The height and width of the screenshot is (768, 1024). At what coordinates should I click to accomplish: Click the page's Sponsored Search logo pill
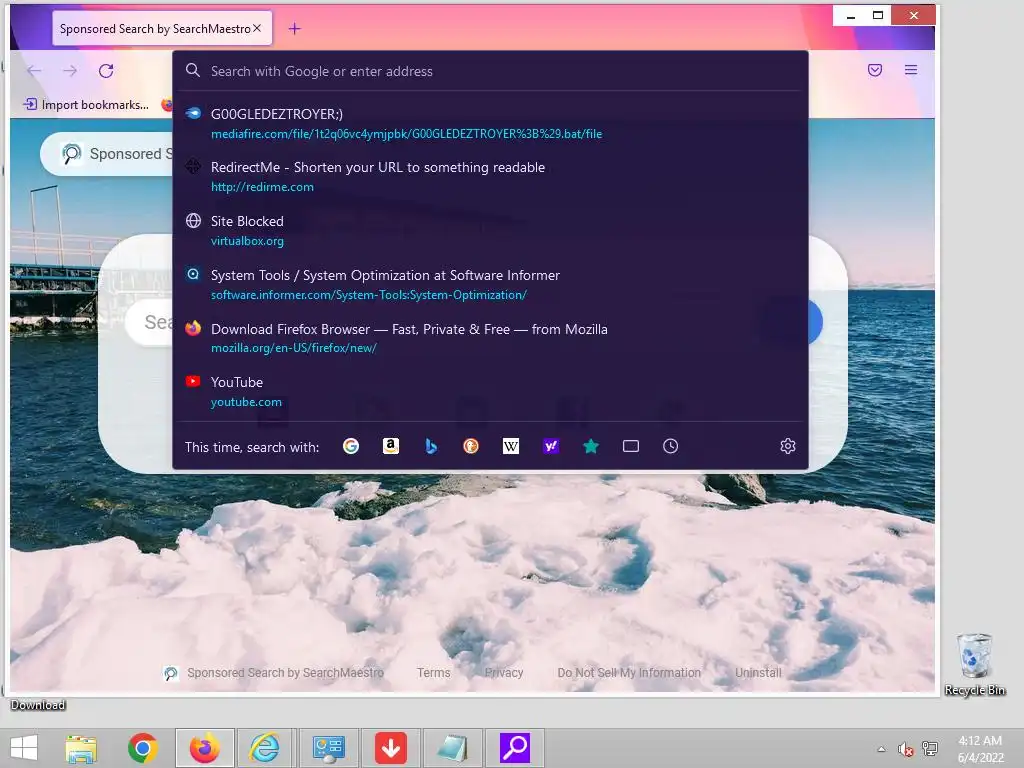tap(108, 154)
